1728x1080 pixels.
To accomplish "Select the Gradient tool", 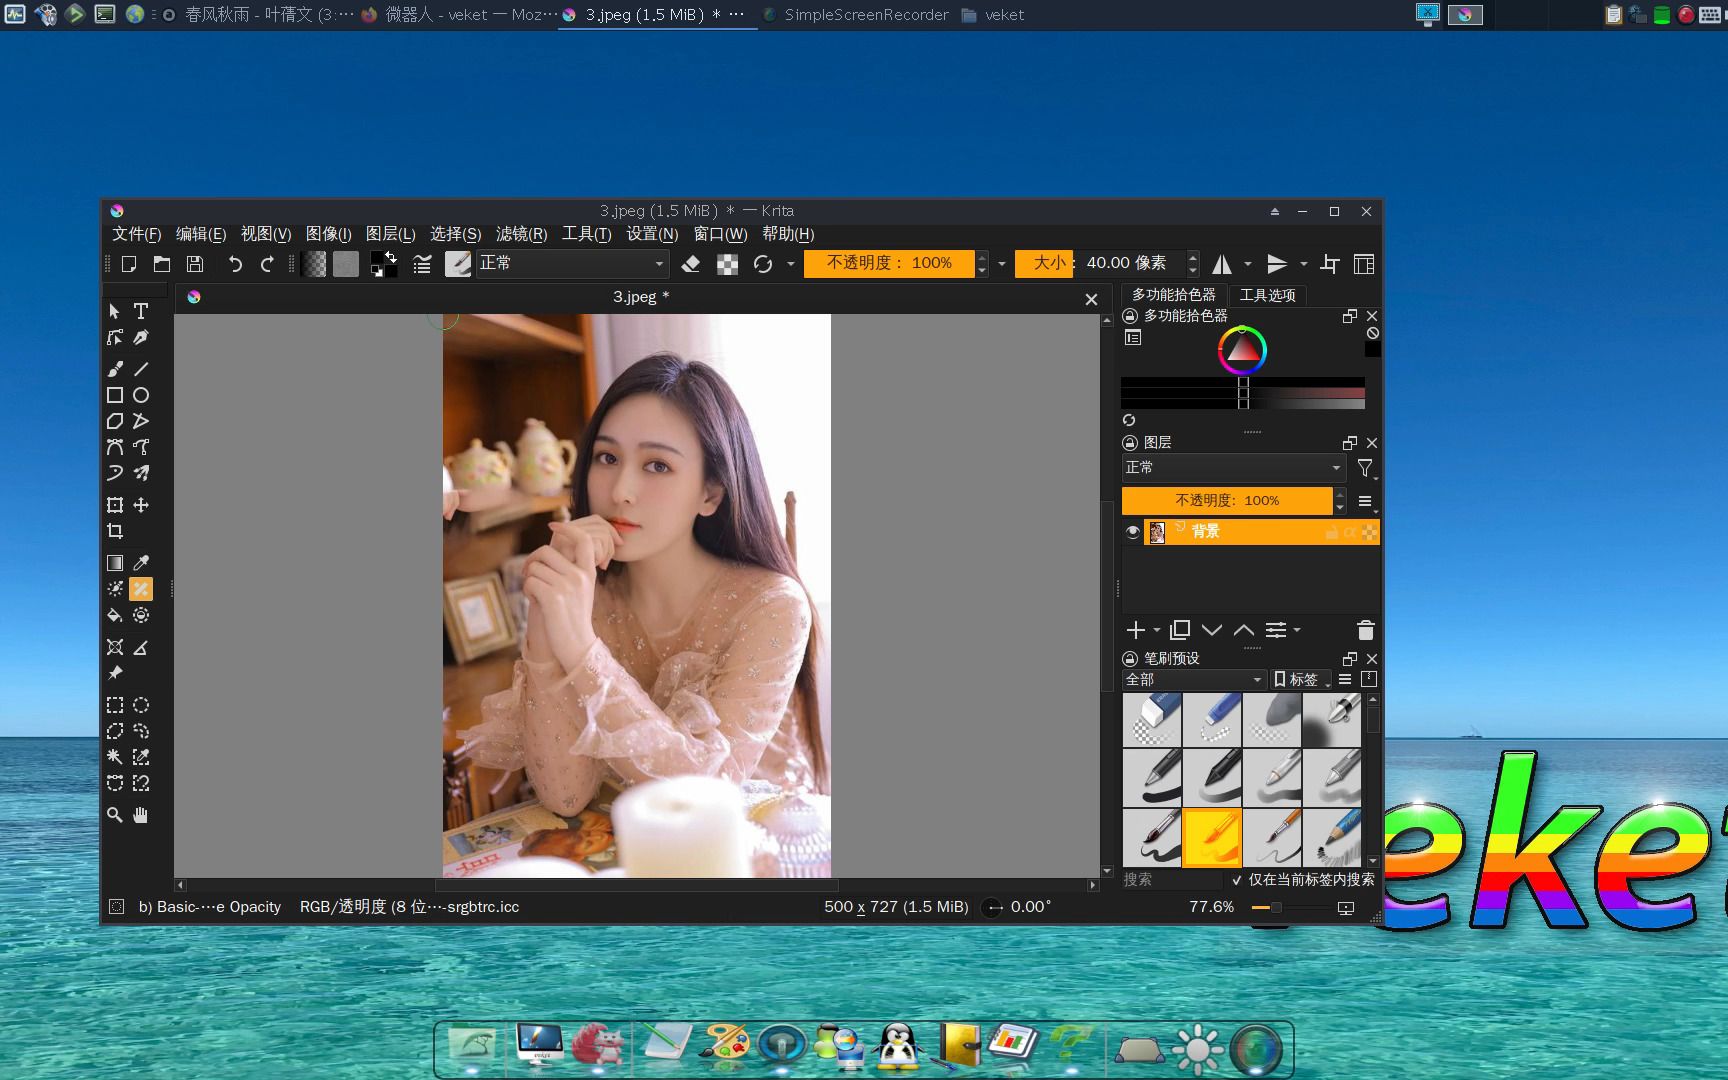I will (115, 562).
